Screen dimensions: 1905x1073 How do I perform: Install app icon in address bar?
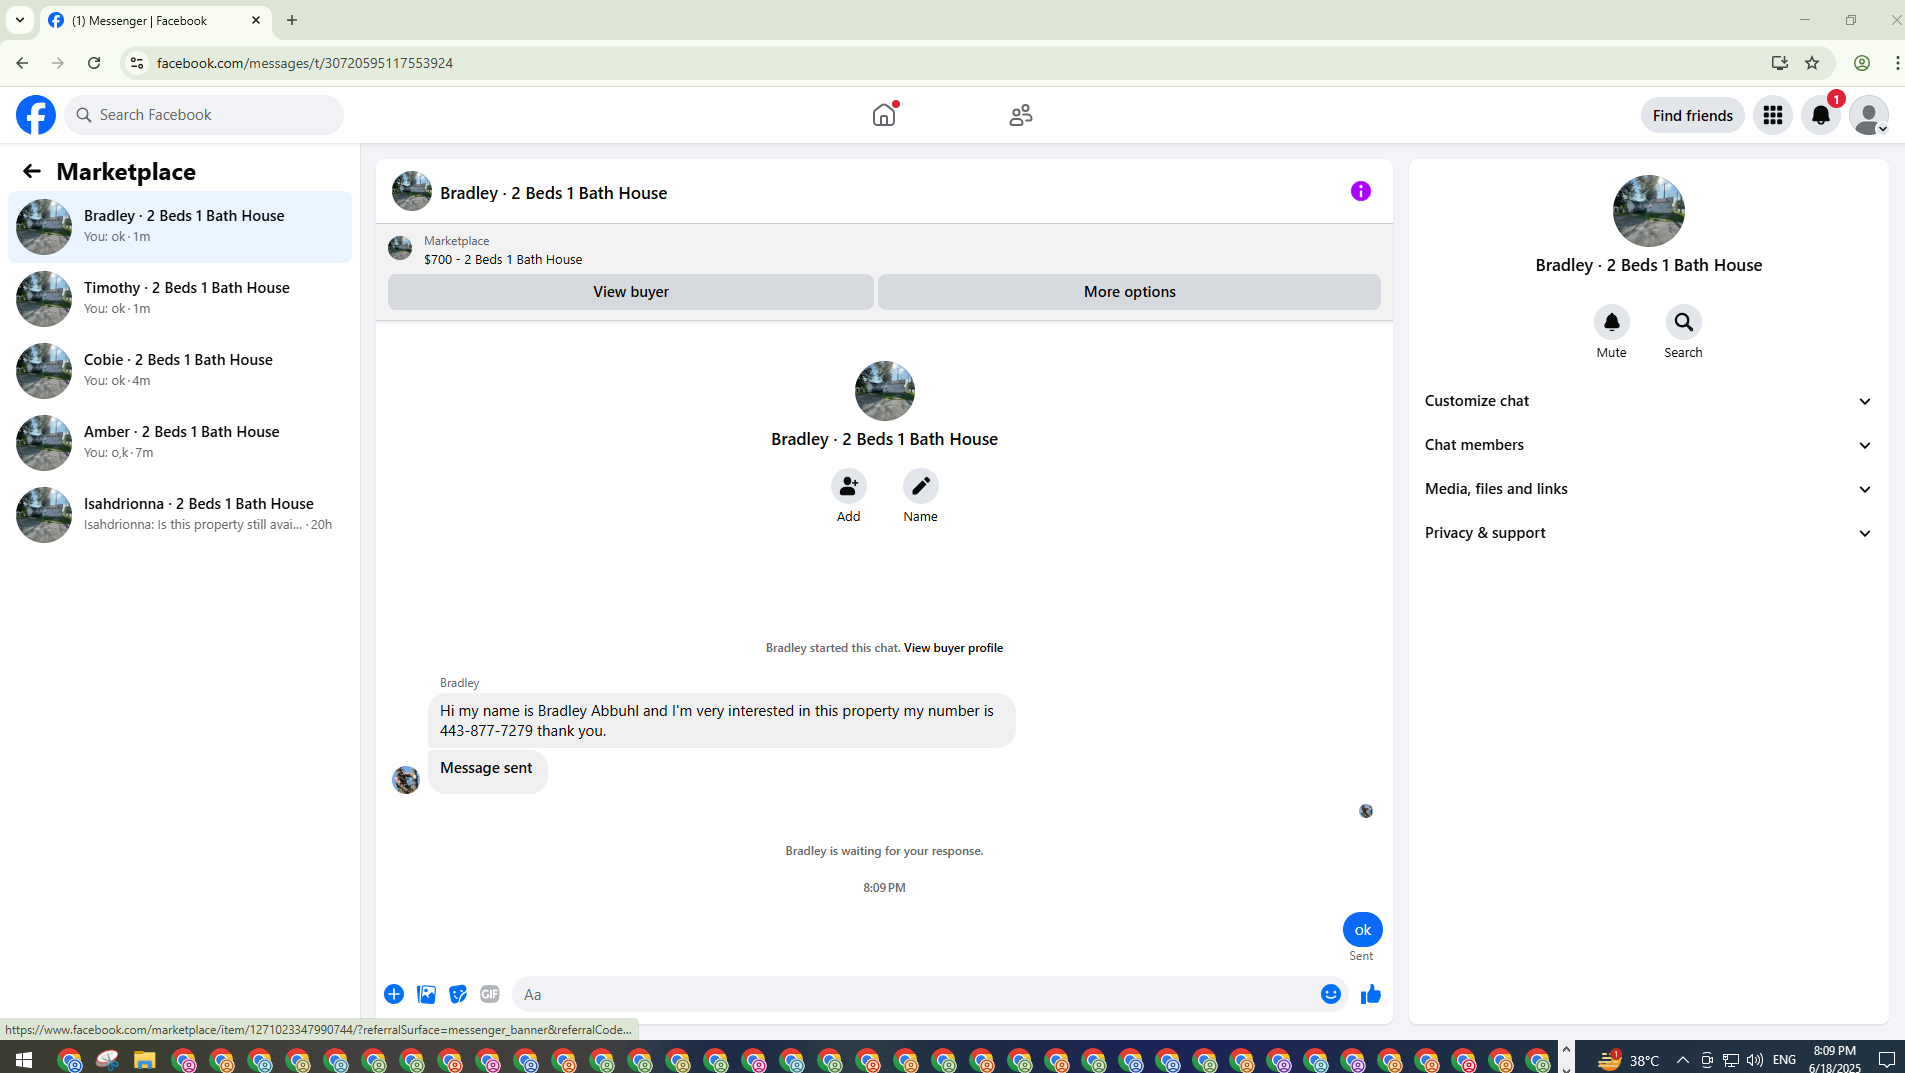[x=1780, y=63]
